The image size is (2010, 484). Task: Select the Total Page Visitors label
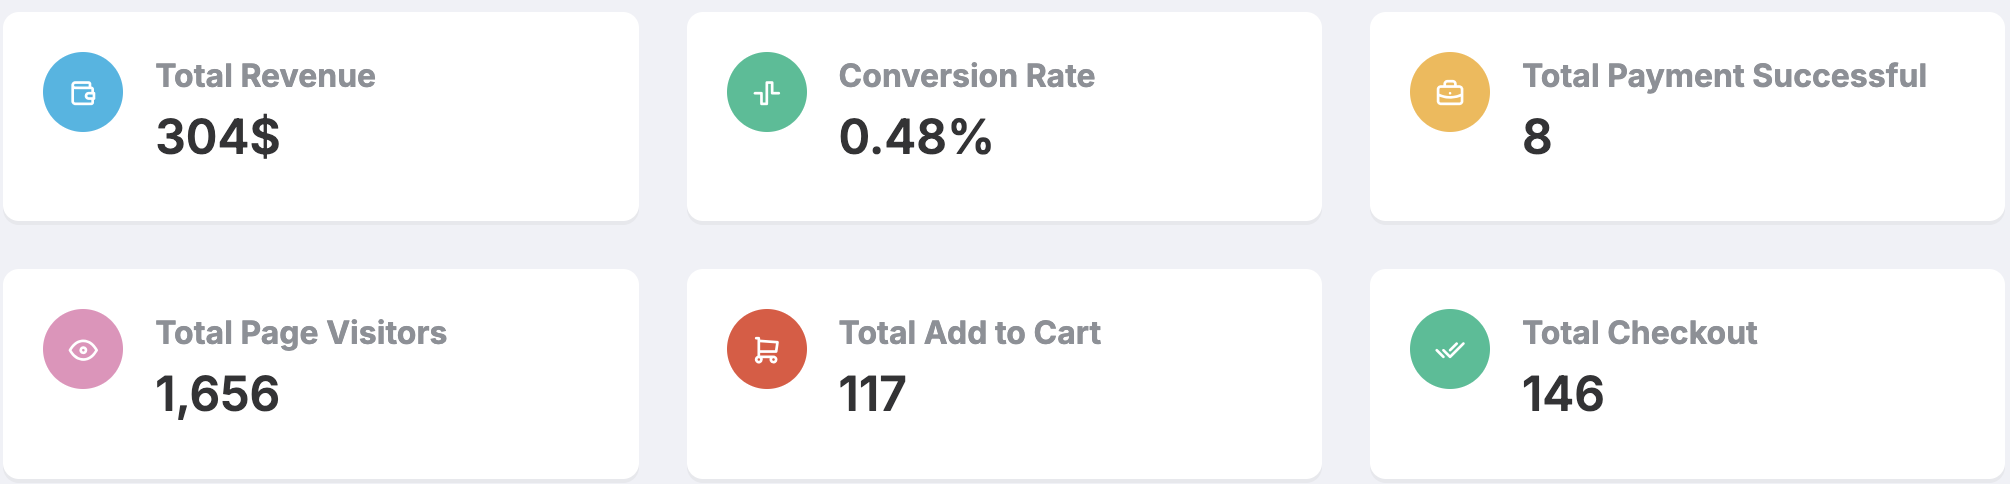click(301, 333)
